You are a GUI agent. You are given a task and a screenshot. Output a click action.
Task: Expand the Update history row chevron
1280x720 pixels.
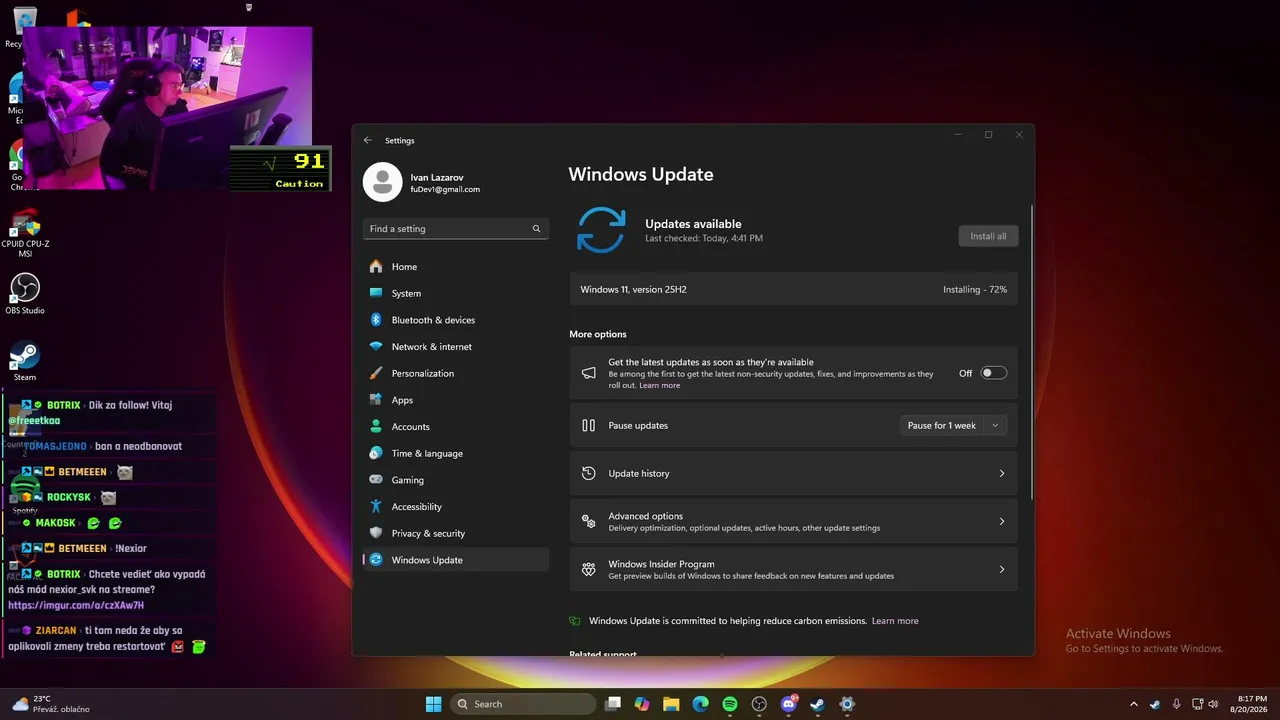(1001, 474)
